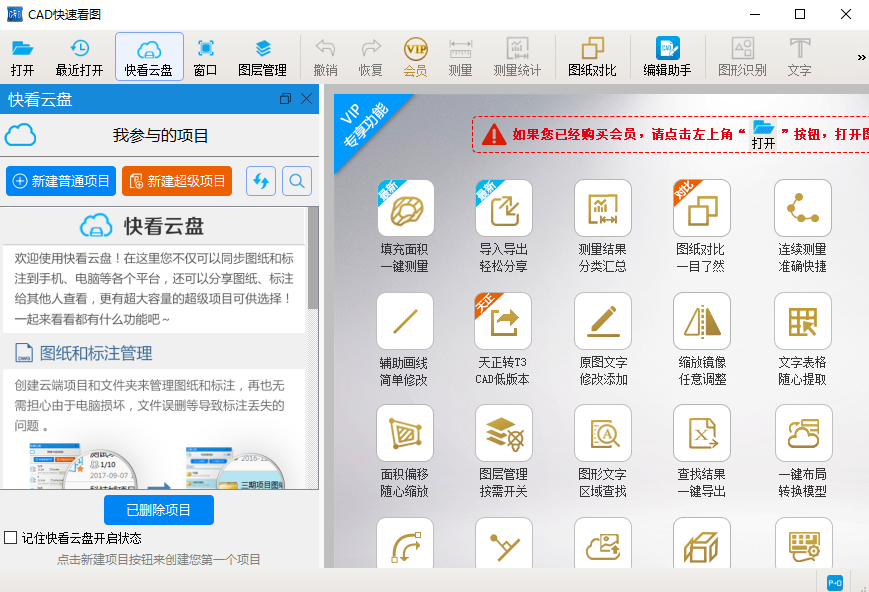Click the 窗口 toolbar icon

coord(205,57)
